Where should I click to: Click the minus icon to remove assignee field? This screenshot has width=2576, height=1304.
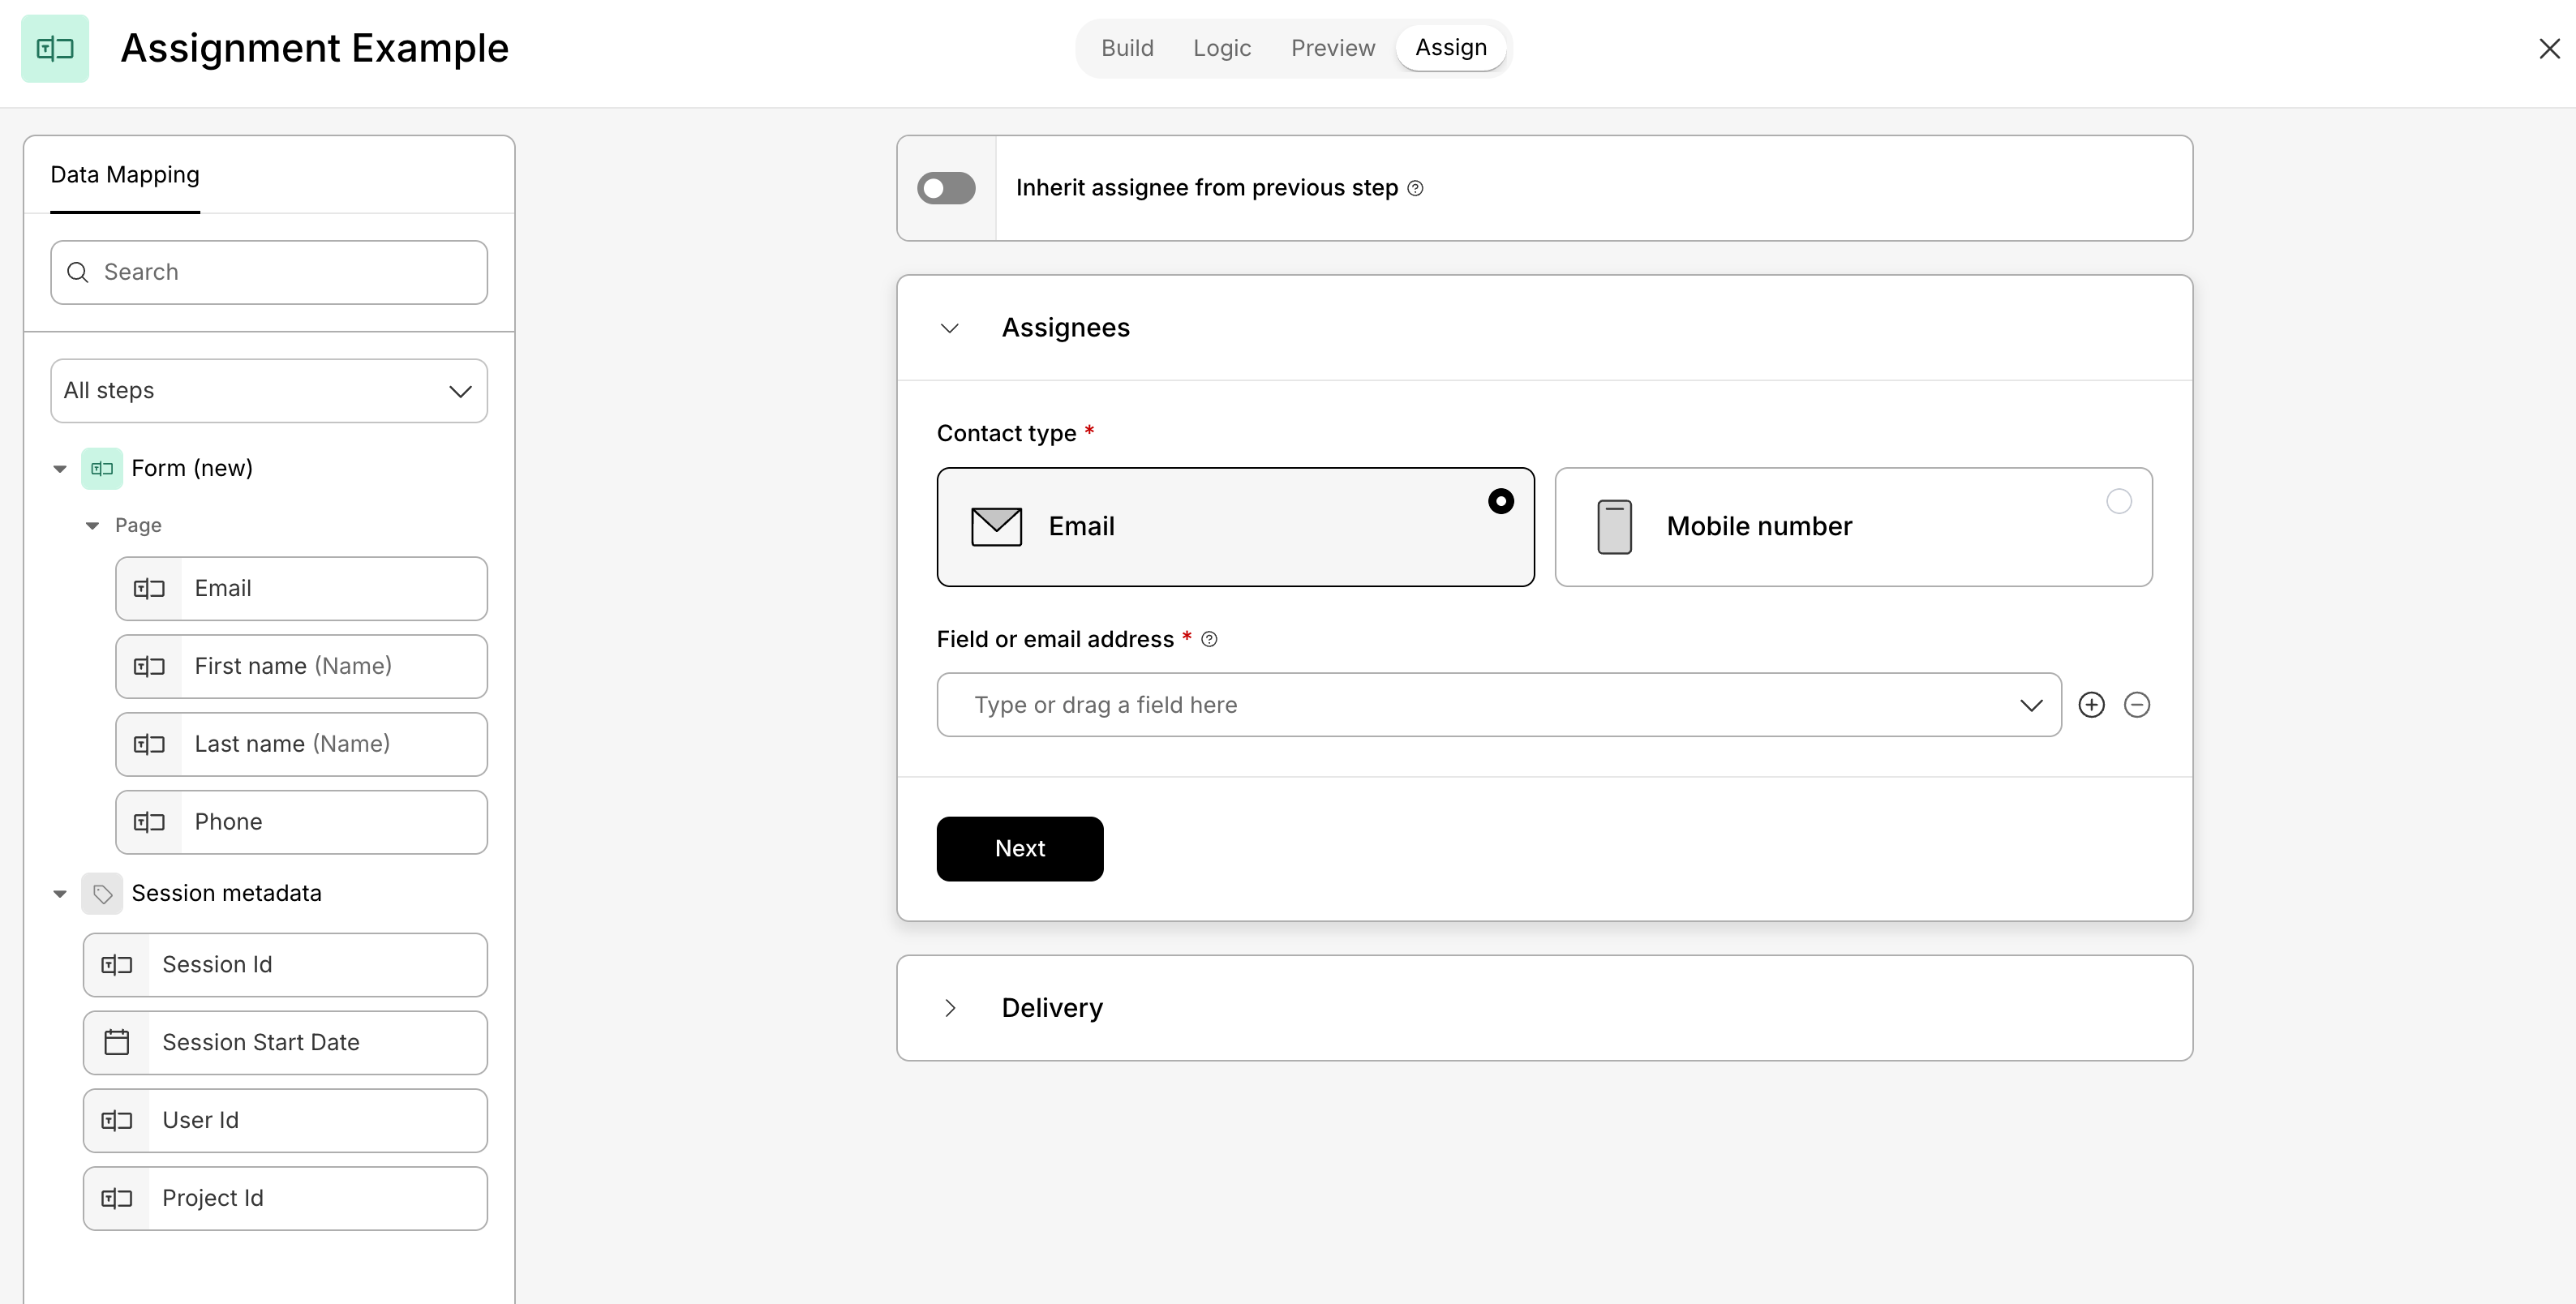[x=2137, y=705]
